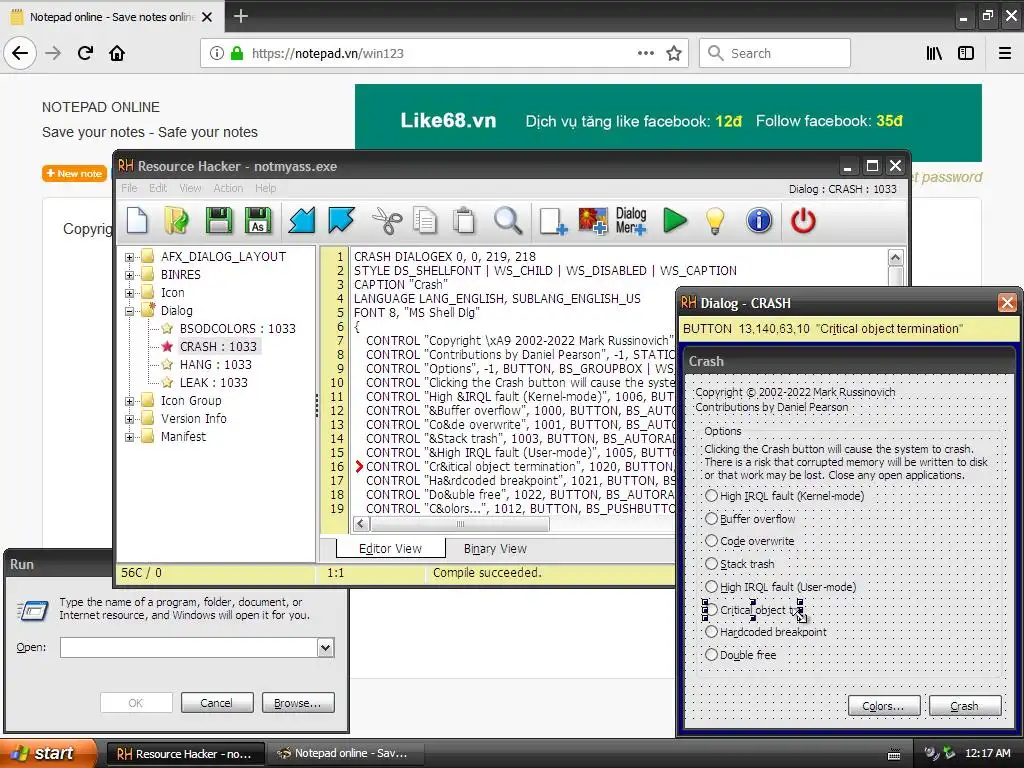The height and width of the screenshot is (768, 1024).
Task: Click the blue export arrow pointing down-right
Action: (x=342, y=221)
